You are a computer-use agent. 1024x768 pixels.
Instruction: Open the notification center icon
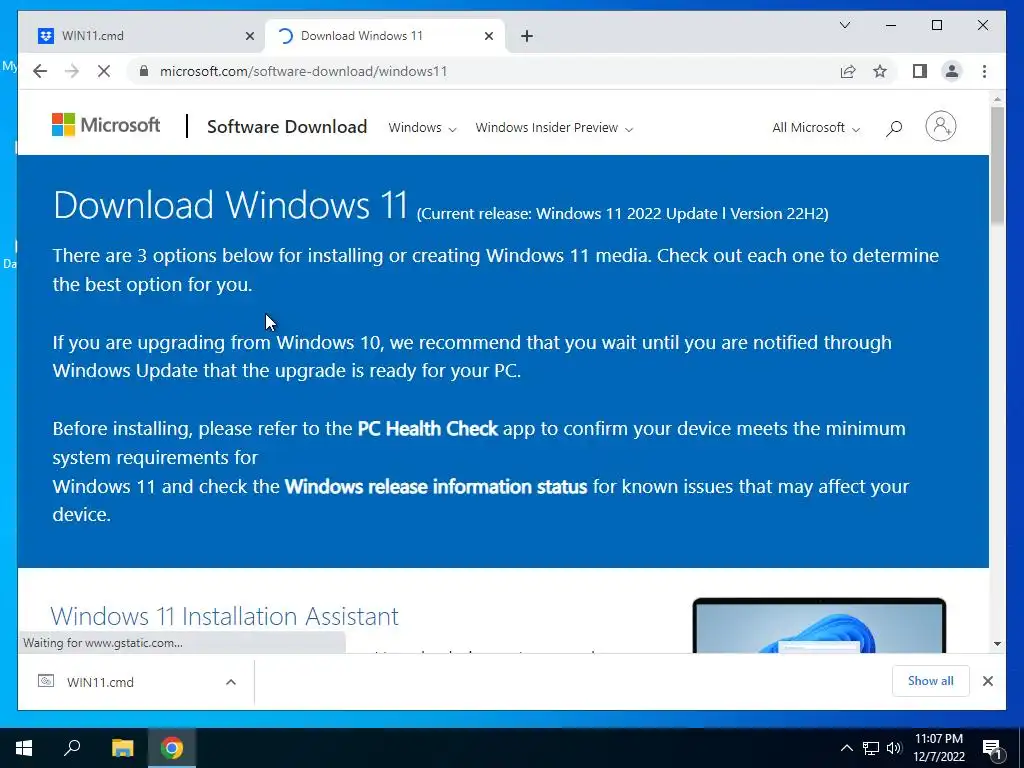993,748
